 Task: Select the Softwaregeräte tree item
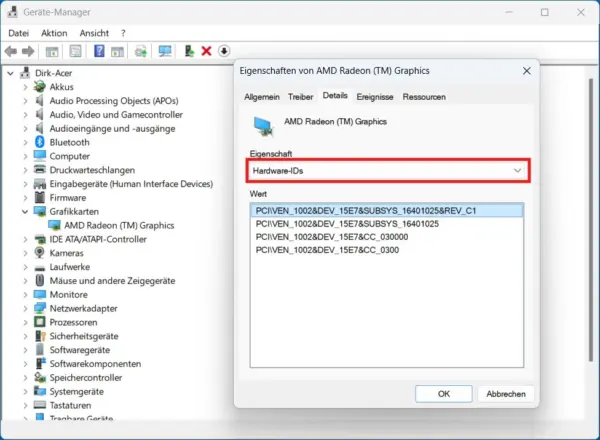click(x=80, y=350)
